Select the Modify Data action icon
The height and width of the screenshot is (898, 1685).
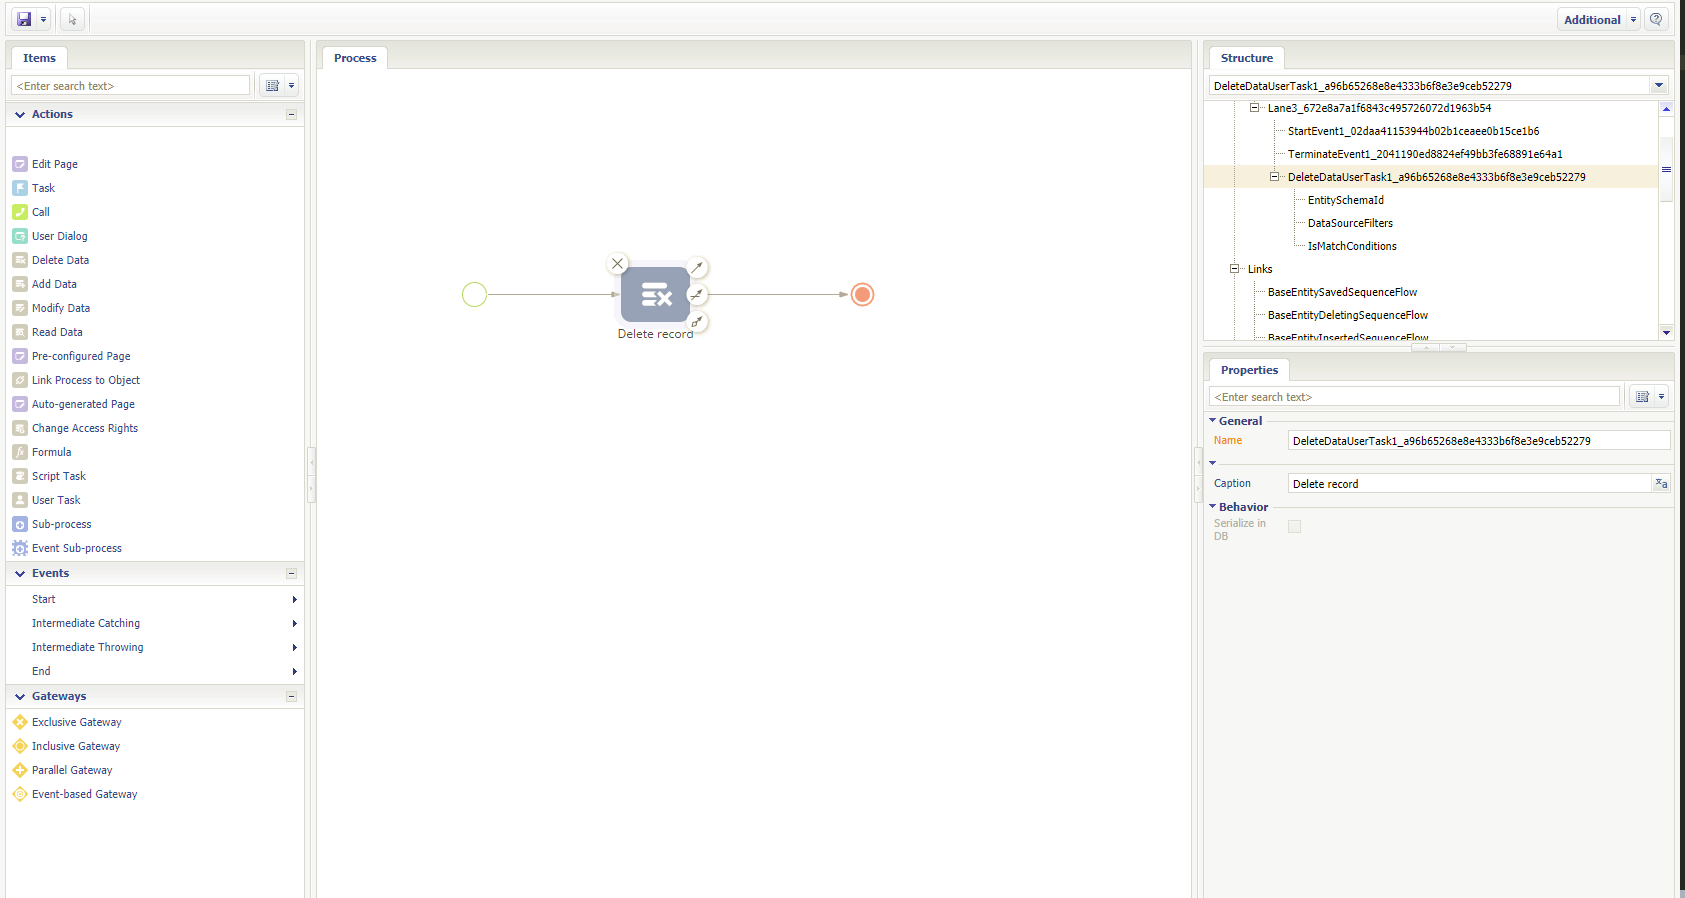click(x=20, y=308)
